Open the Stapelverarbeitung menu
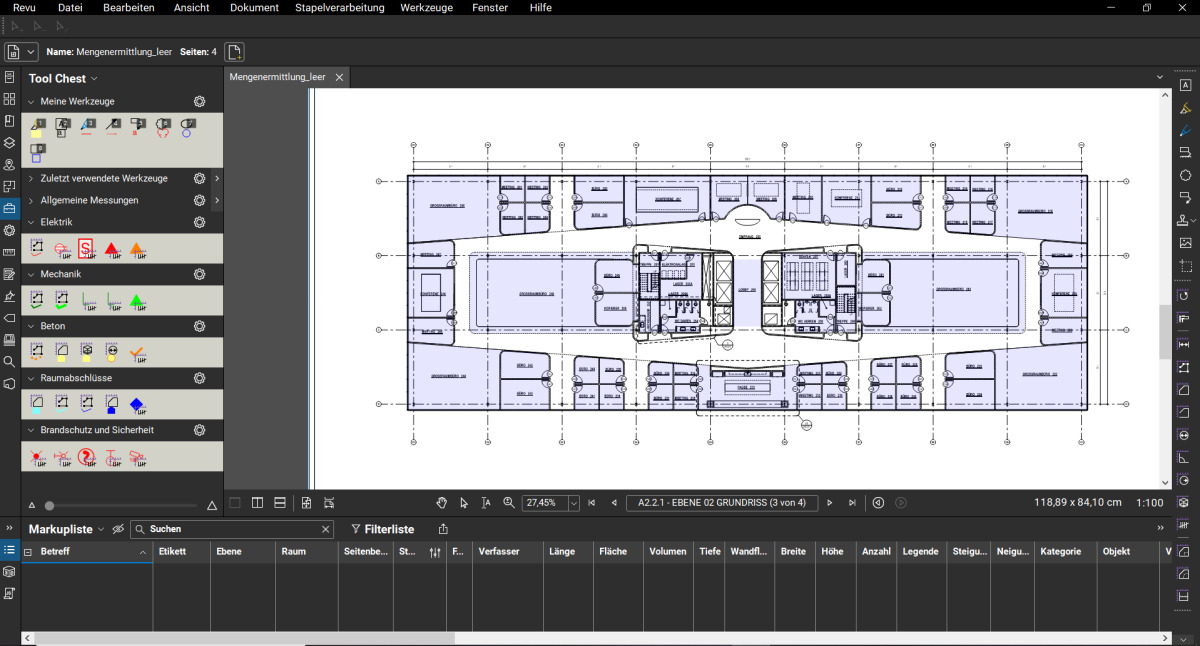The image size is (1200, 646). [x=339, y=8]
